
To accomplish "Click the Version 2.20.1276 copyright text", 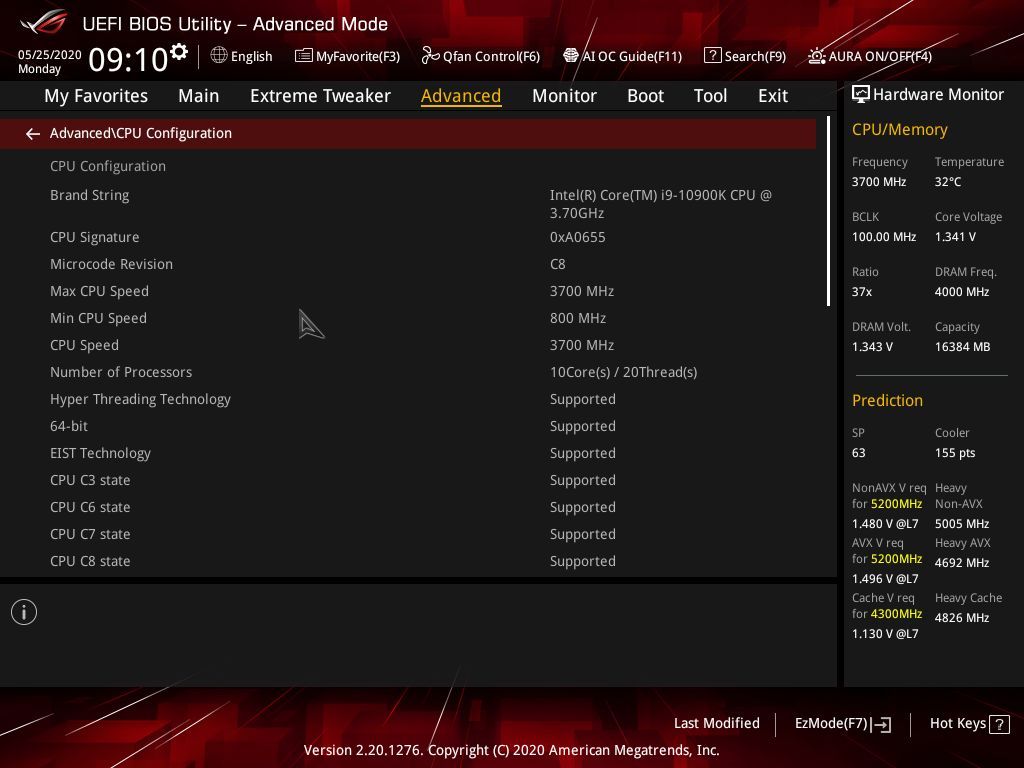I will pyautogui.click(x=511, y=750).
